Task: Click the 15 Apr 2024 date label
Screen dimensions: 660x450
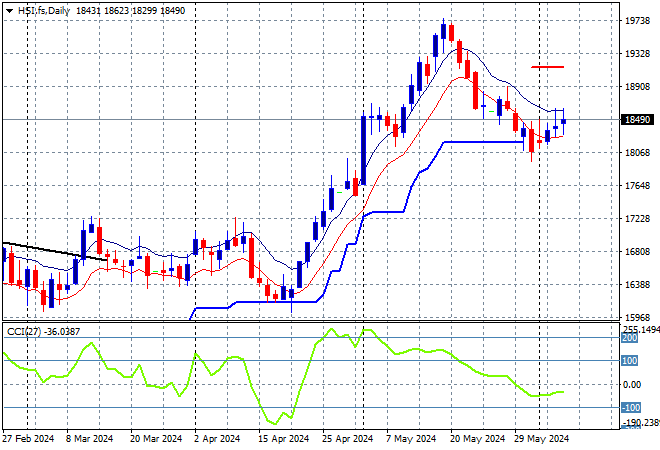Action: pos(283,439)
